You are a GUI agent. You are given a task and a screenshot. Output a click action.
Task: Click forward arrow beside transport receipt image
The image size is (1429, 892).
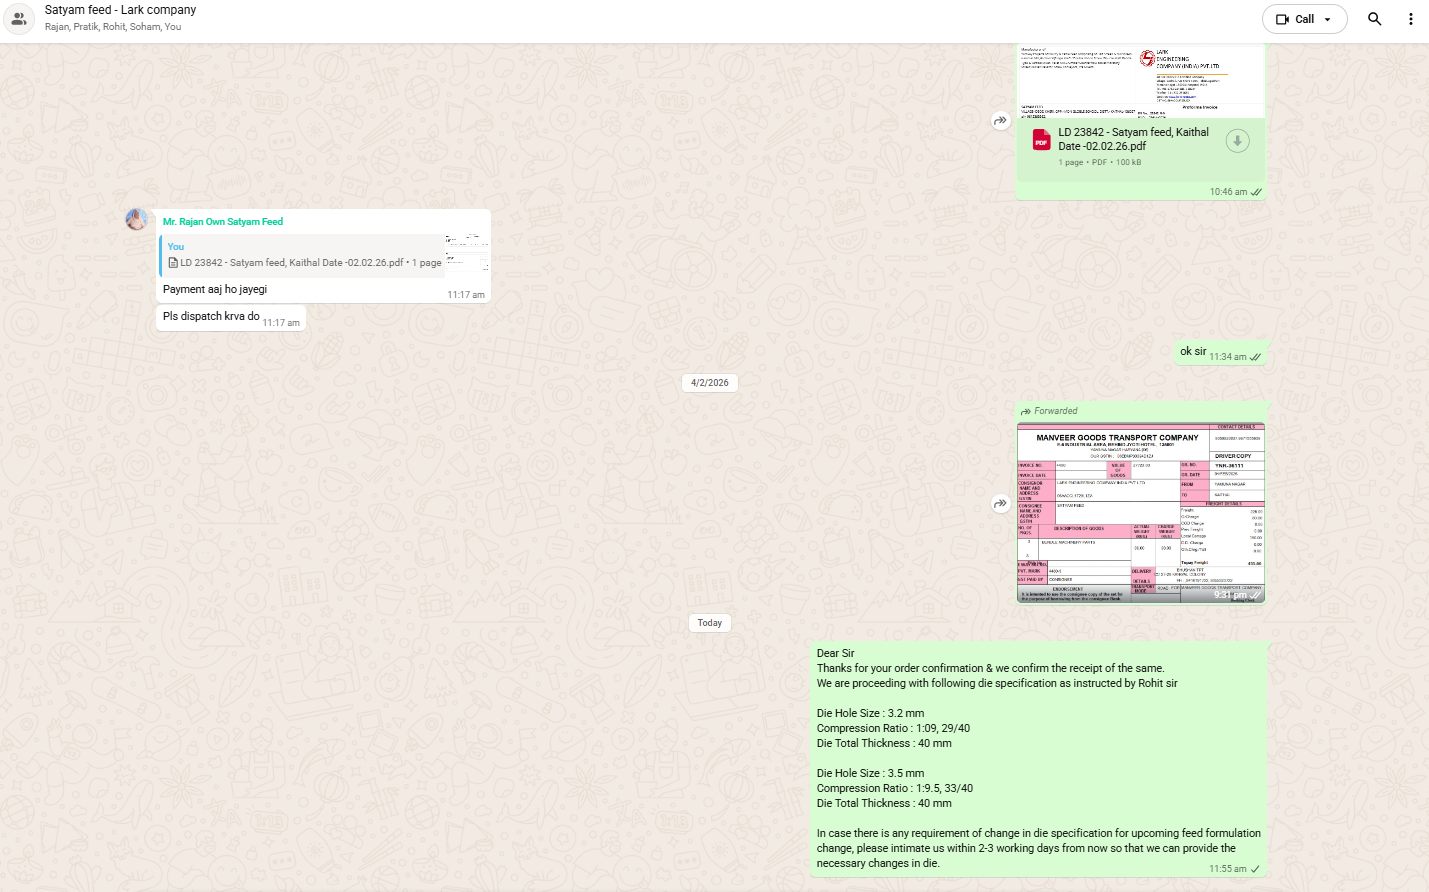click(x=1000, y=504)
